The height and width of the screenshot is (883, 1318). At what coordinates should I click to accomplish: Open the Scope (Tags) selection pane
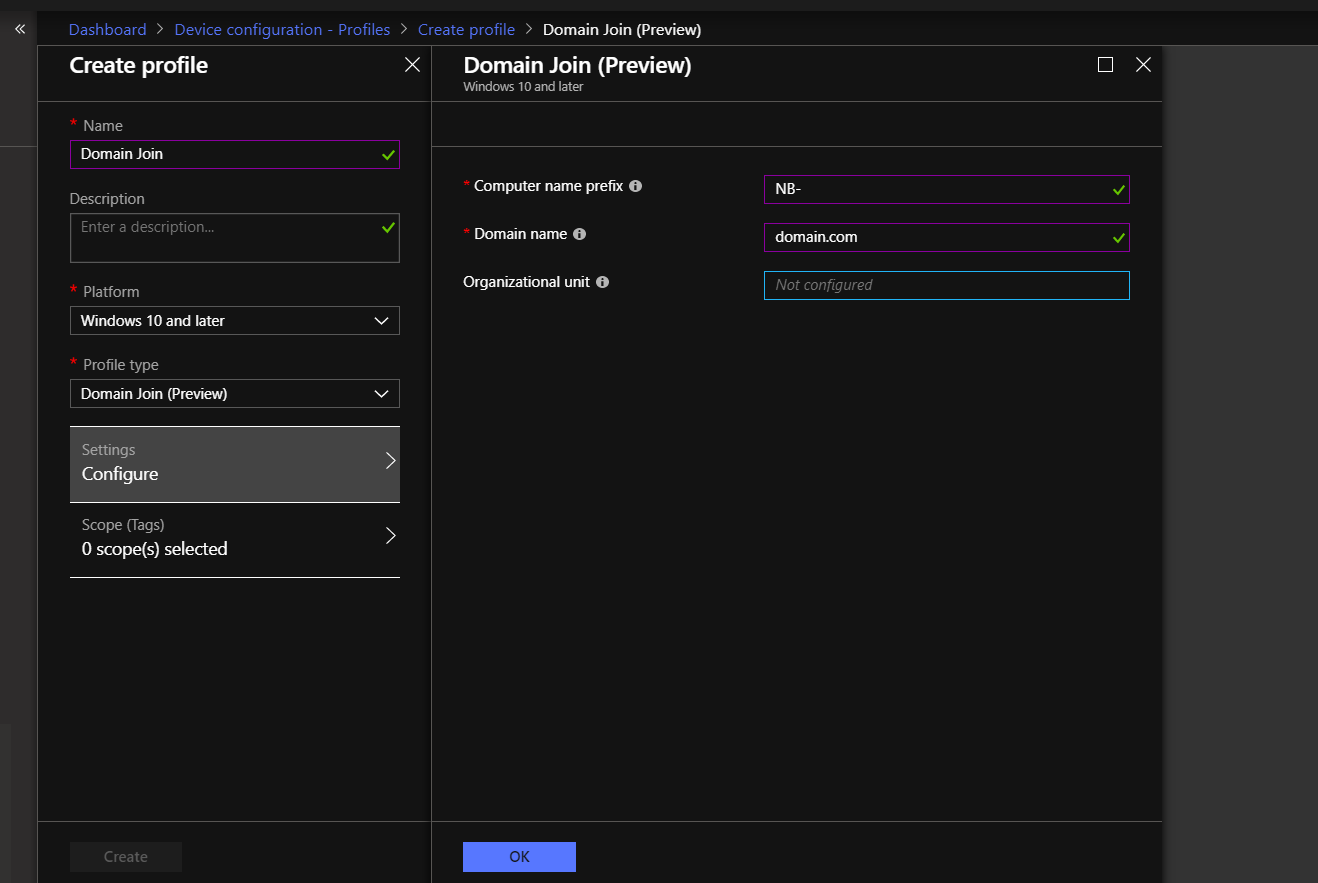[234, 537]
